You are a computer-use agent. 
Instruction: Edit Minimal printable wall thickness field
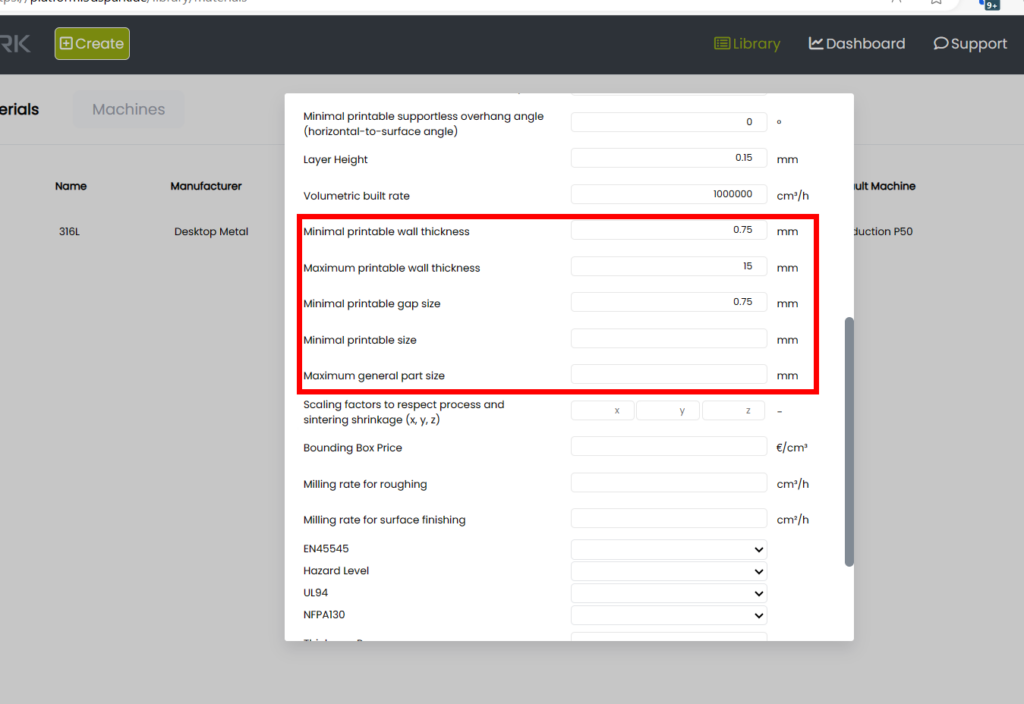click(x=668, y=230)
